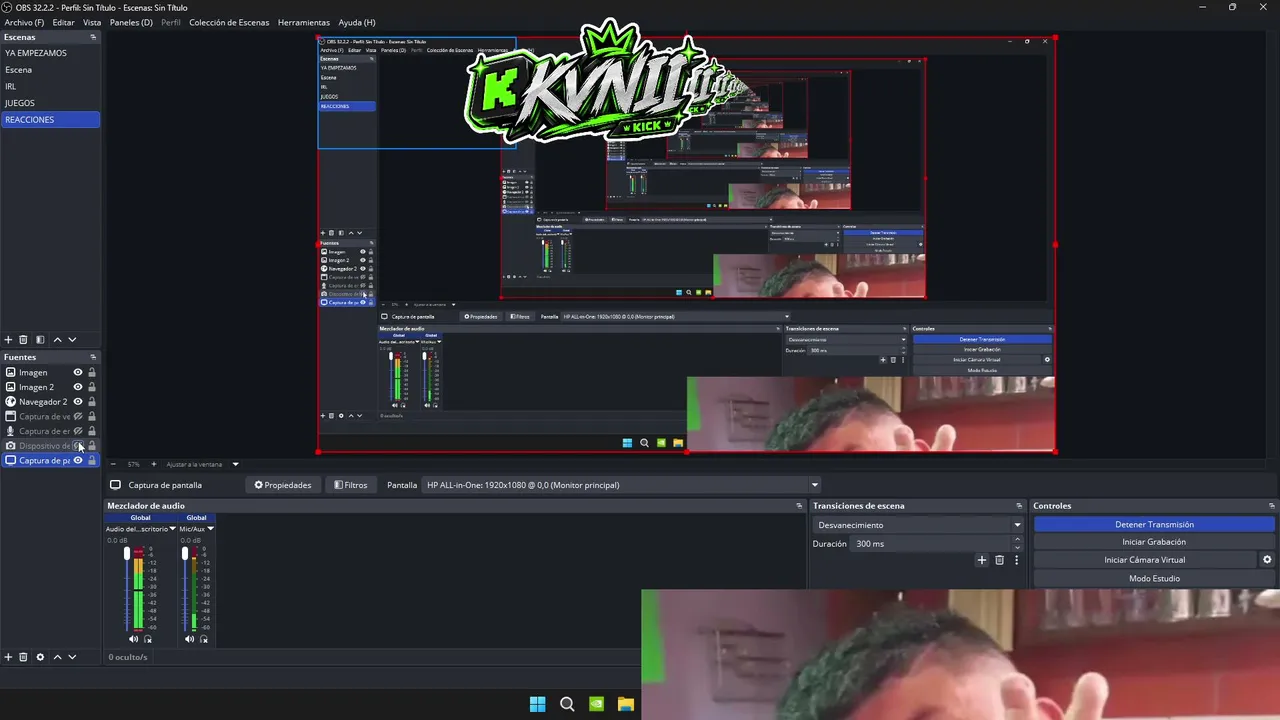Undock the Controles panel
This screenshot has height=720, width=1280.
pyautogui.click(x=1272, y=506)
